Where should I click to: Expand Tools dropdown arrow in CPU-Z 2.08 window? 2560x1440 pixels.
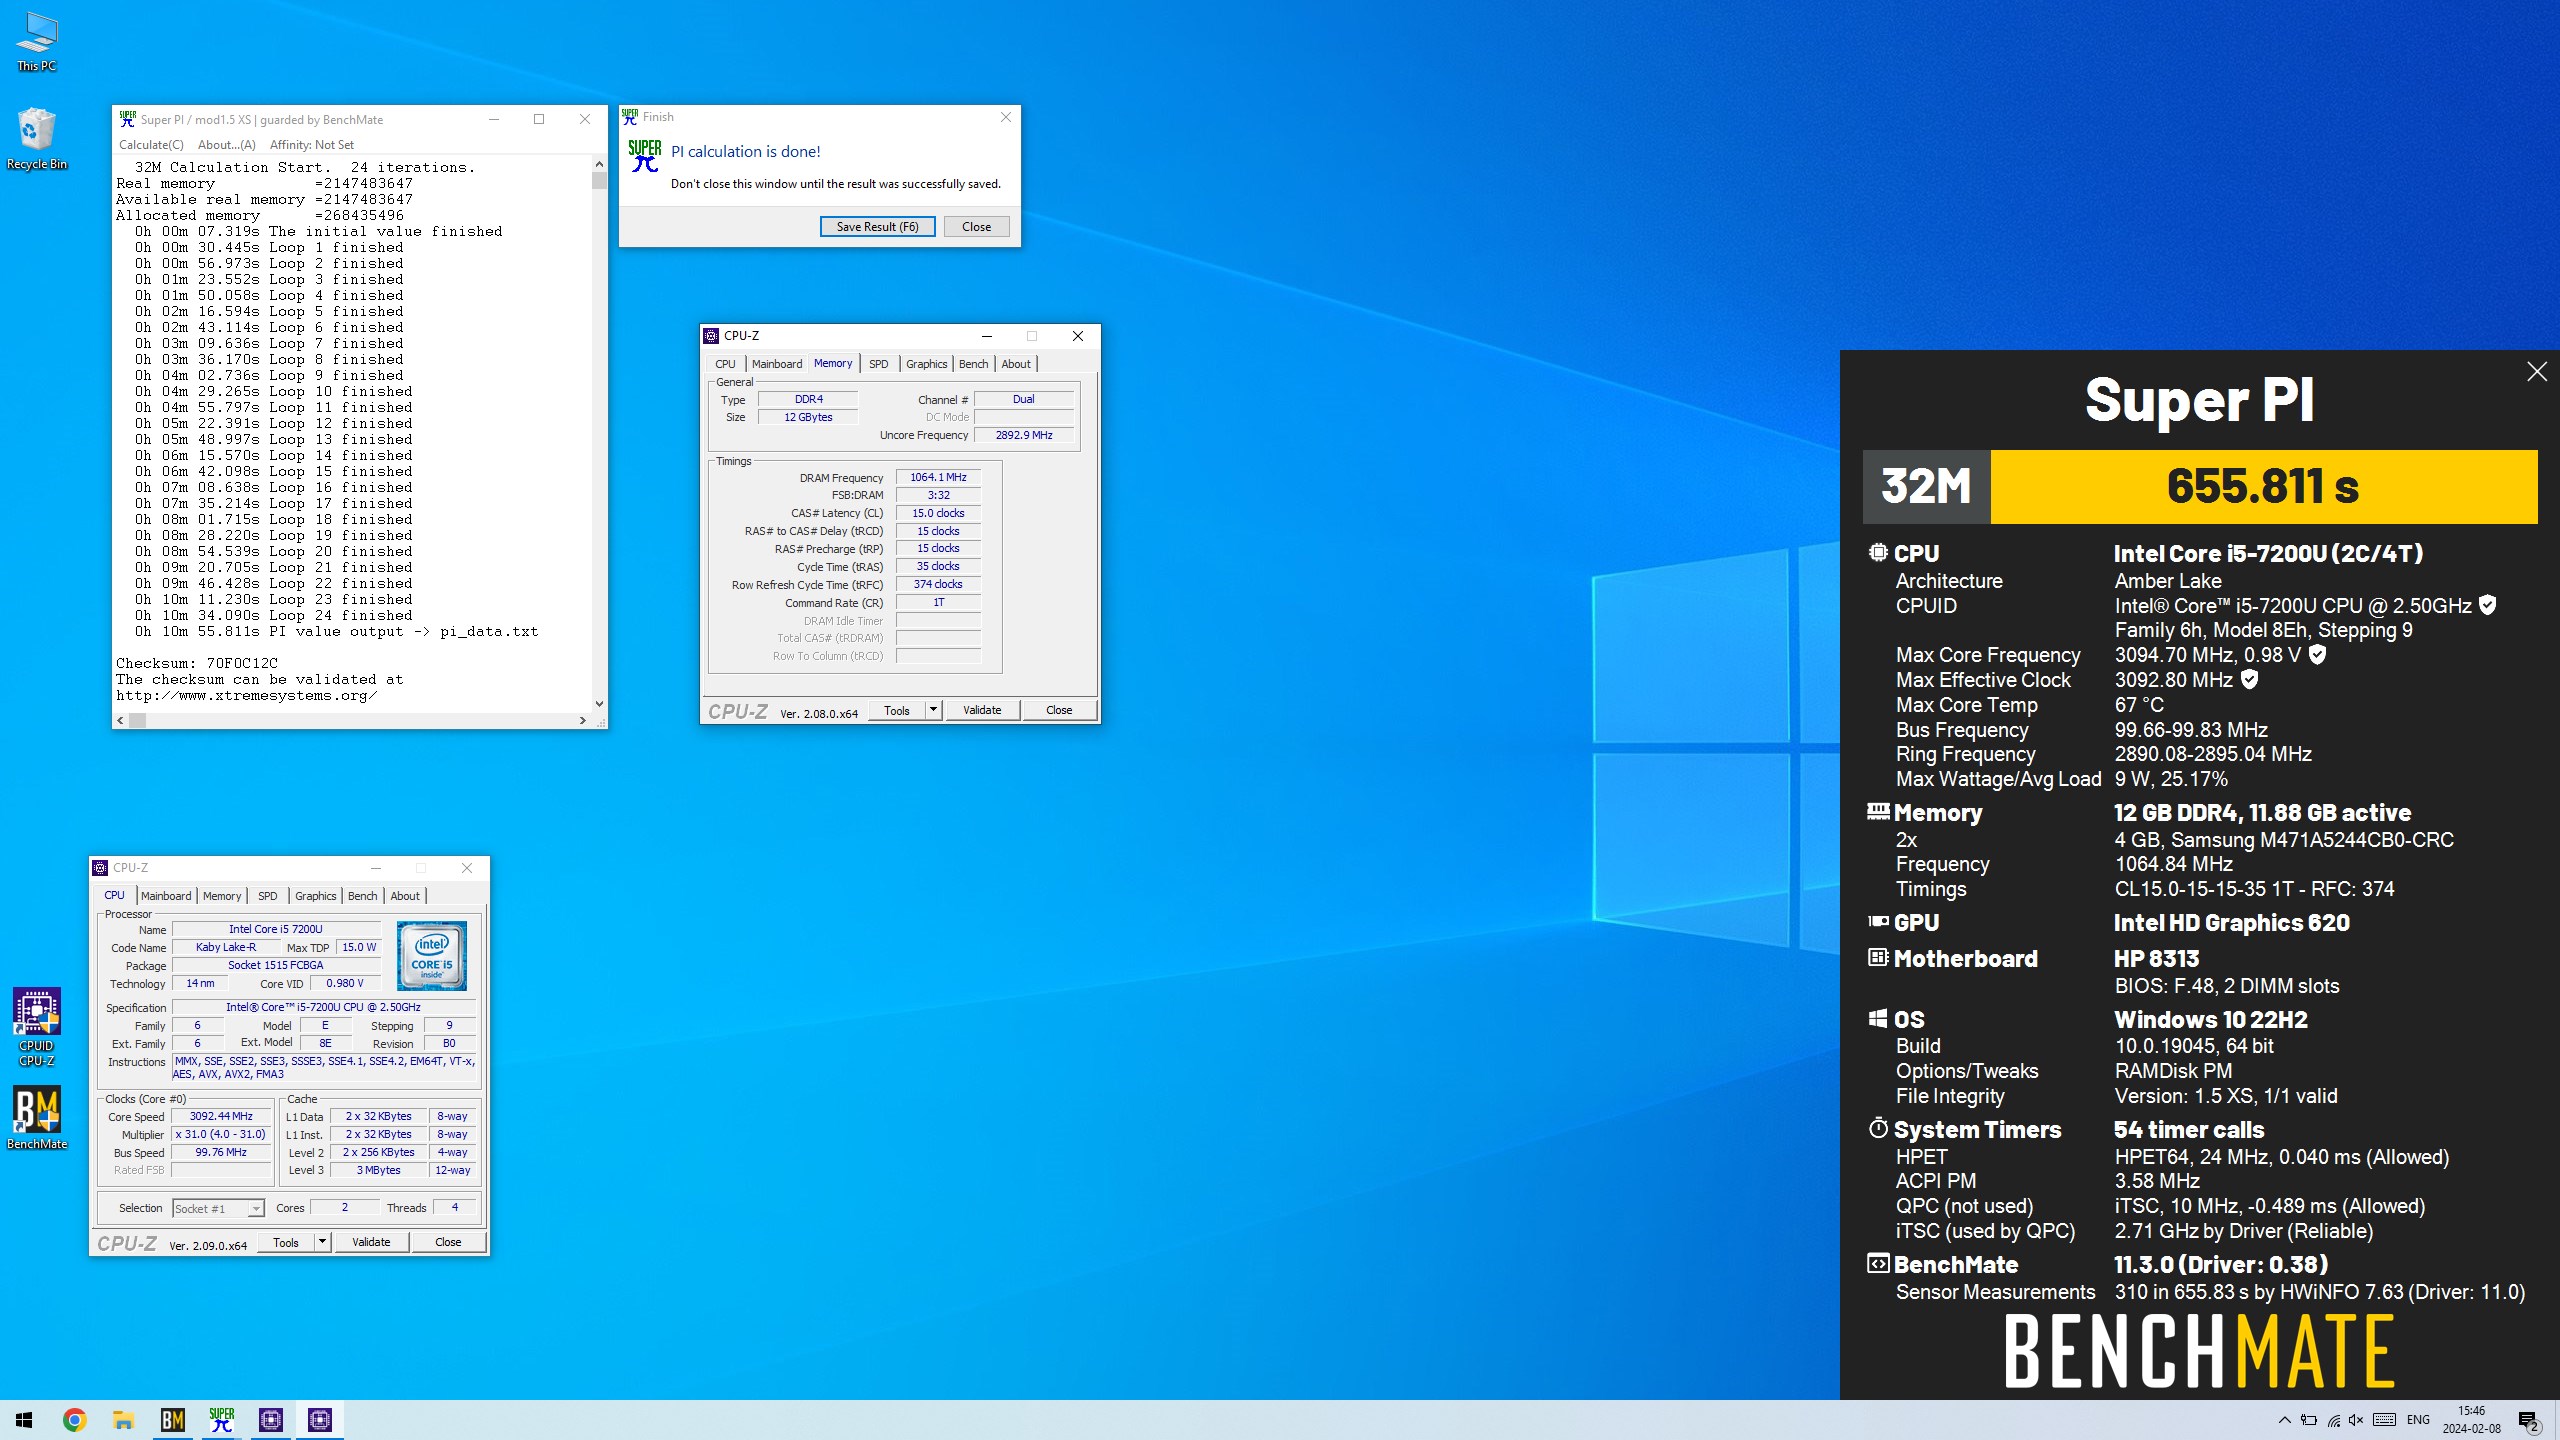(x=933, y=710)
